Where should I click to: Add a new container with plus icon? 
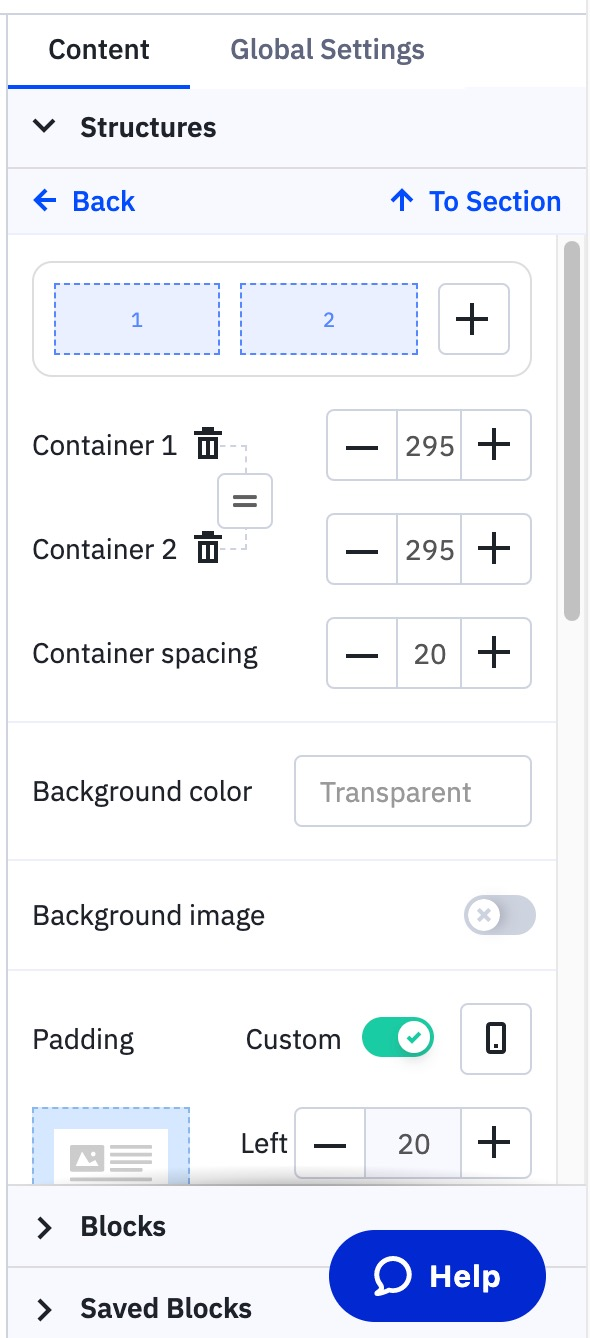pos(473,318)
